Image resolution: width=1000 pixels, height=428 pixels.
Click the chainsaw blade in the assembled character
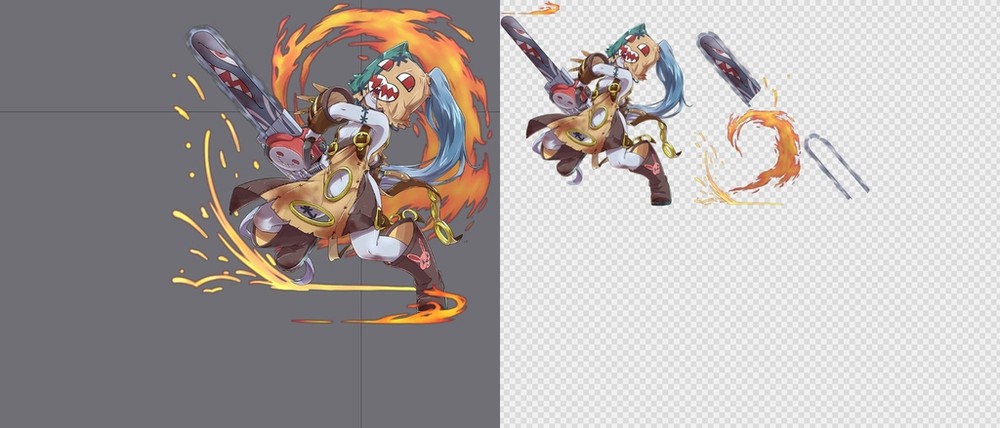(x=228, y=76)
